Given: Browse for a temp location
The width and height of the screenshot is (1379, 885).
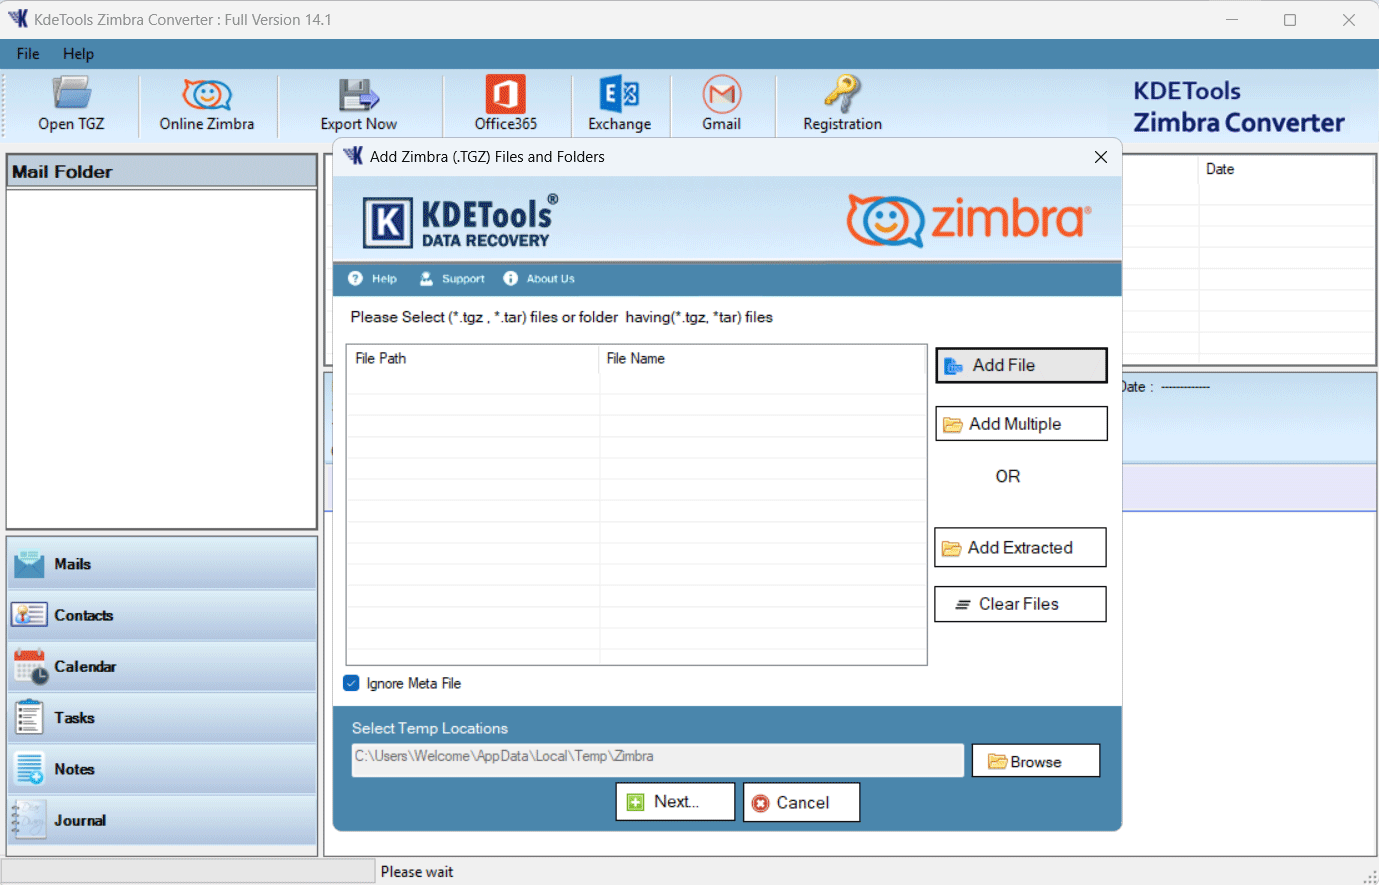Looking at the screenshot, I should (x=1035, y=761).
